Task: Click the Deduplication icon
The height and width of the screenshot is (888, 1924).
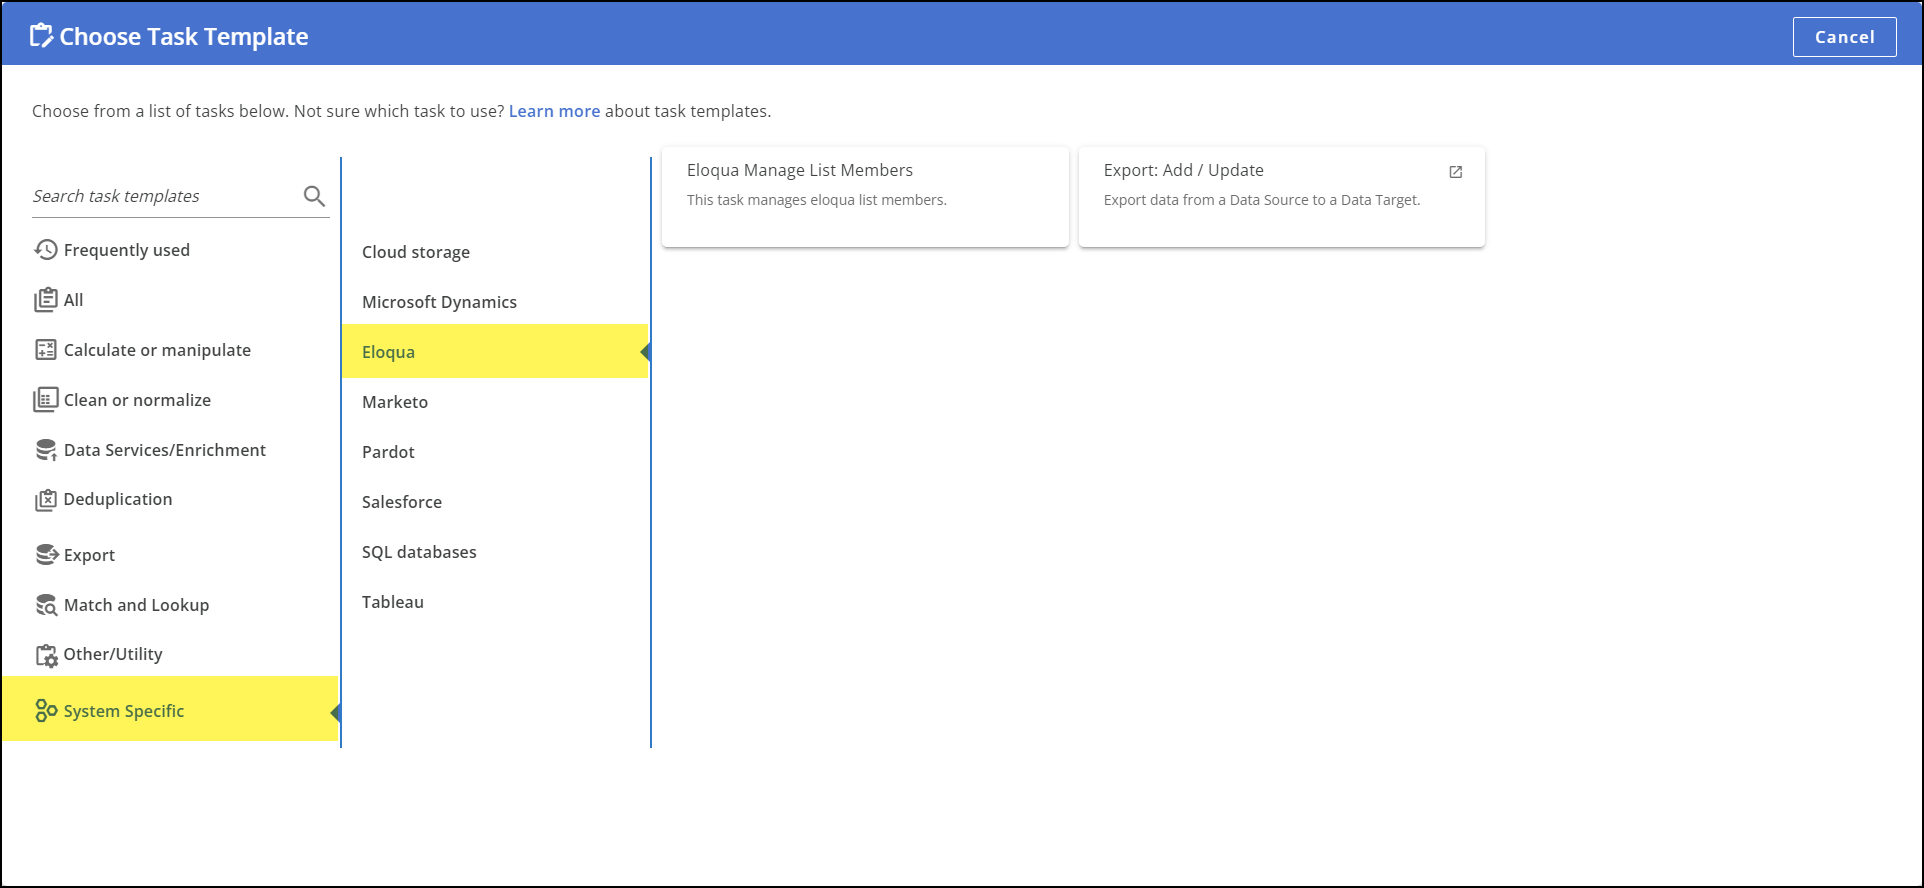Action: (x=46, y=500)
